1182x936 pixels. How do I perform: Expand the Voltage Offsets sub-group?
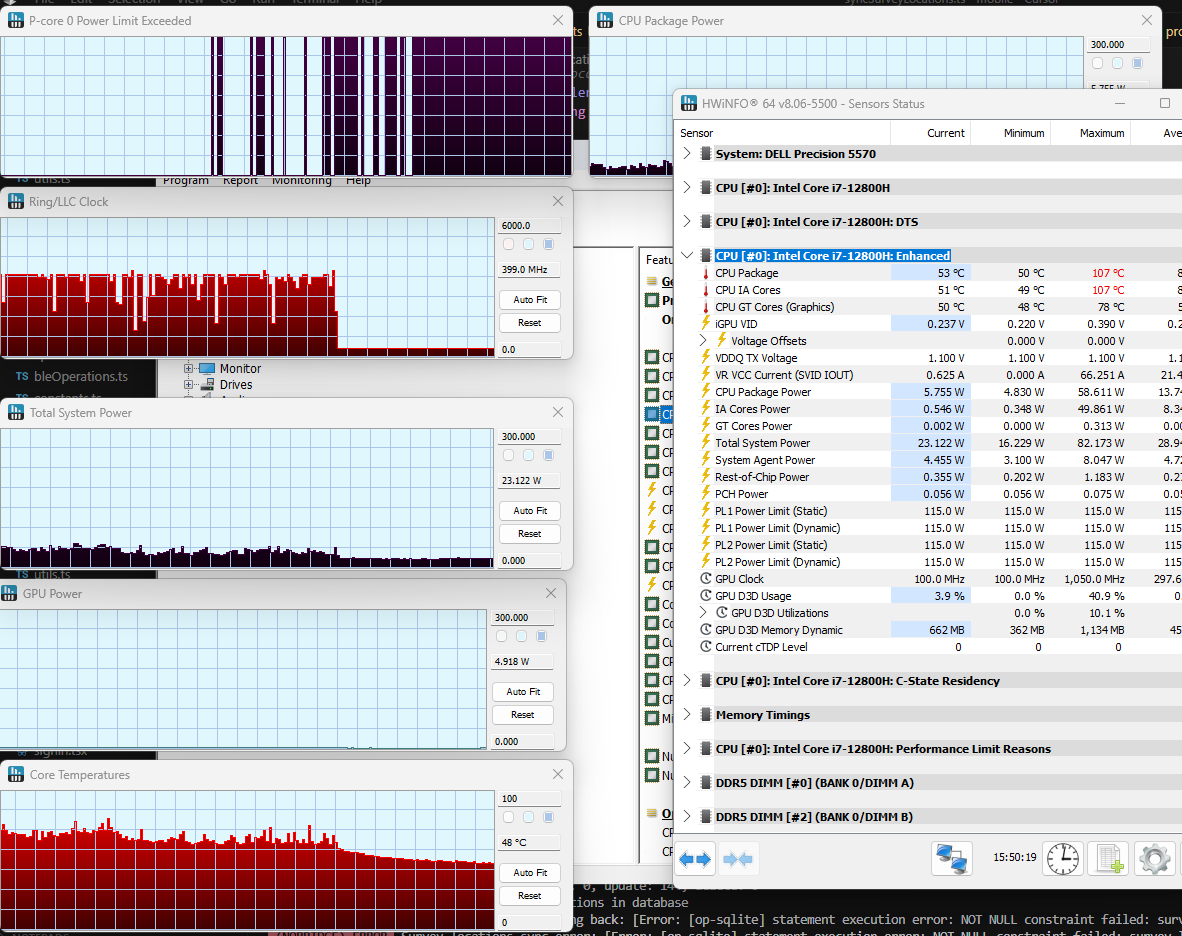coord(703,341)
